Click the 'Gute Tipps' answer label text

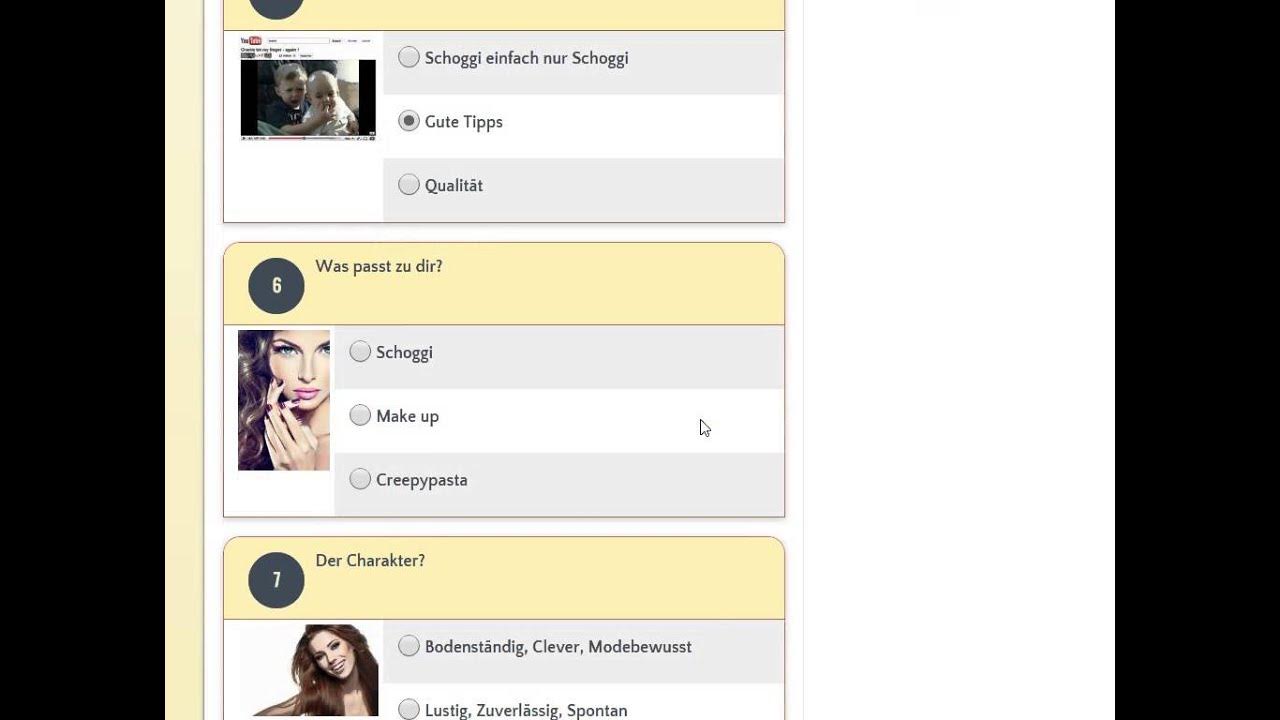coord(464,122)
